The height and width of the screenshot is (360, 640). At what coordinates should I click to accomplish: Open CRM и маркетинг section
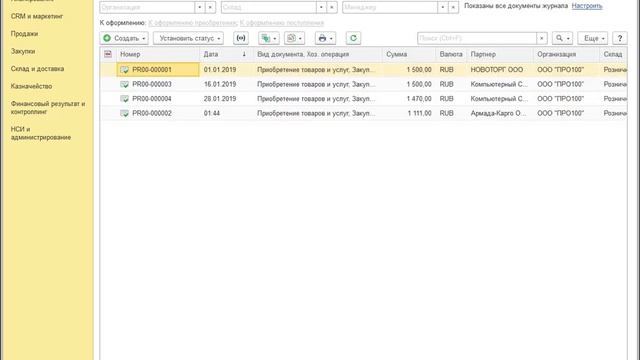click(37, 16)
